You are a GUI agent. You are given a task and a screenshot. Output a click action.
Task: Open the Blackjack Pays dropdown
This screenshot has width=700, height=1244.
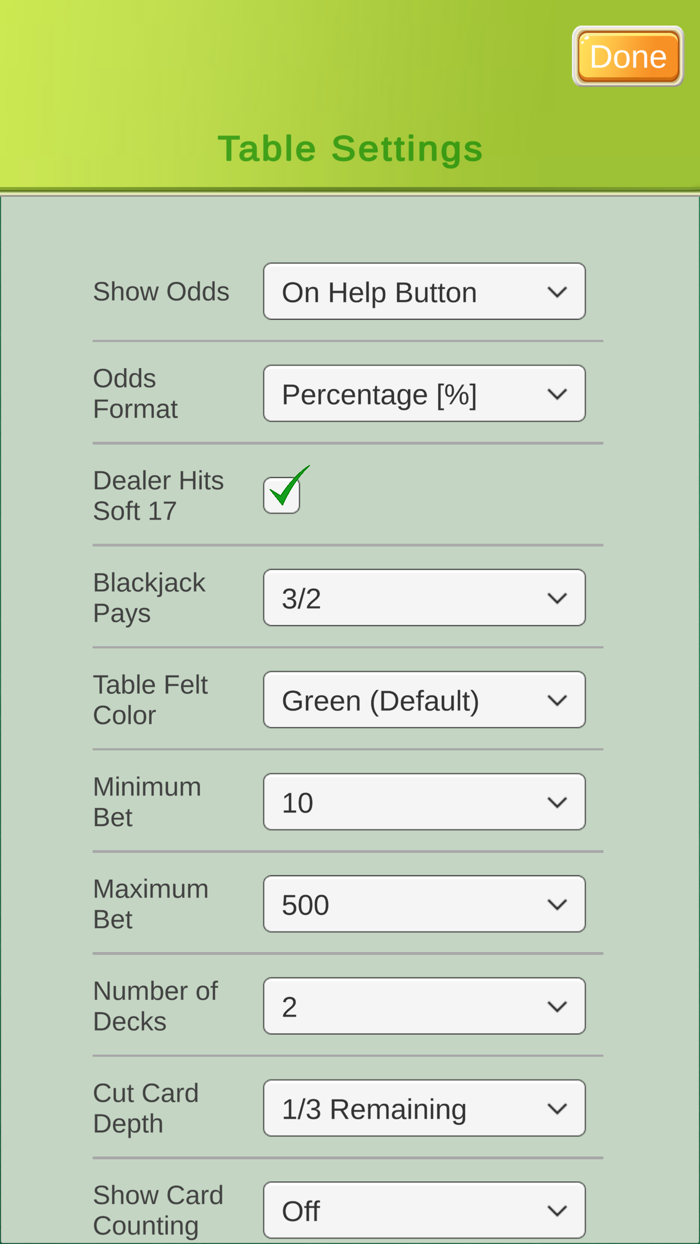(424, 597)
